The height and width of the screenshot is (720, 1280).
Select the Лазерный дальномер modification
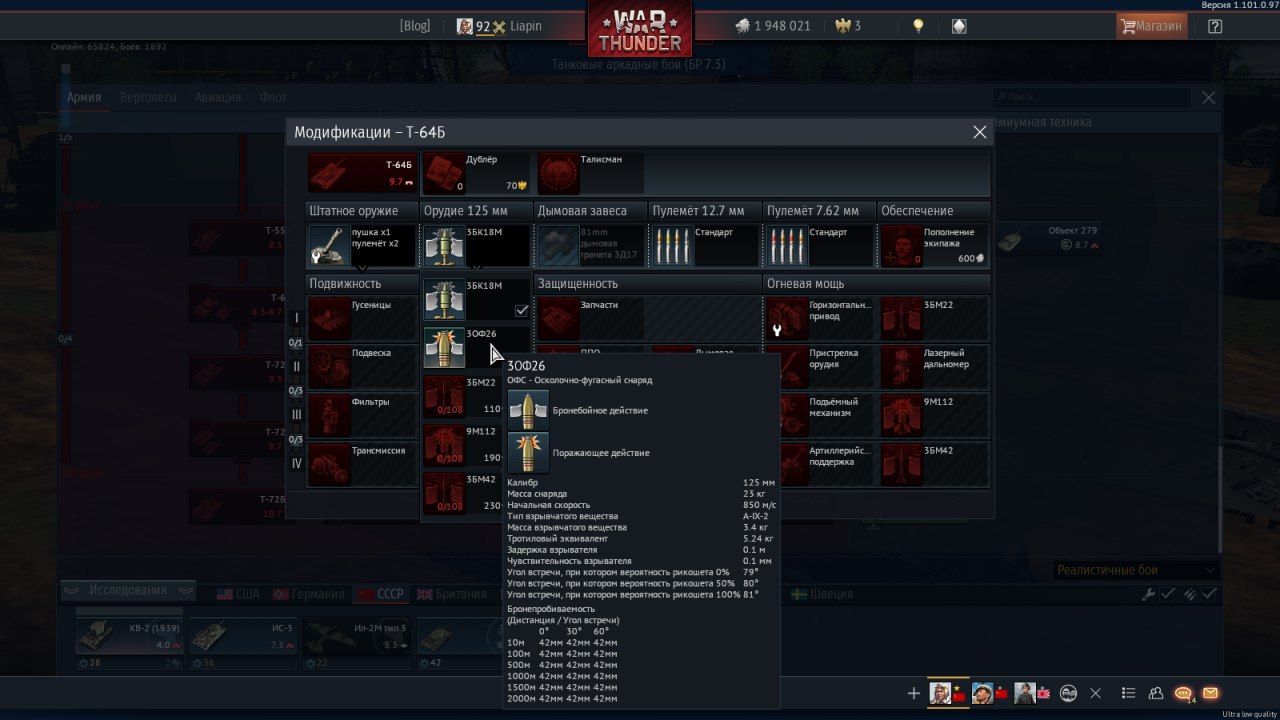[x=934, y=367]
